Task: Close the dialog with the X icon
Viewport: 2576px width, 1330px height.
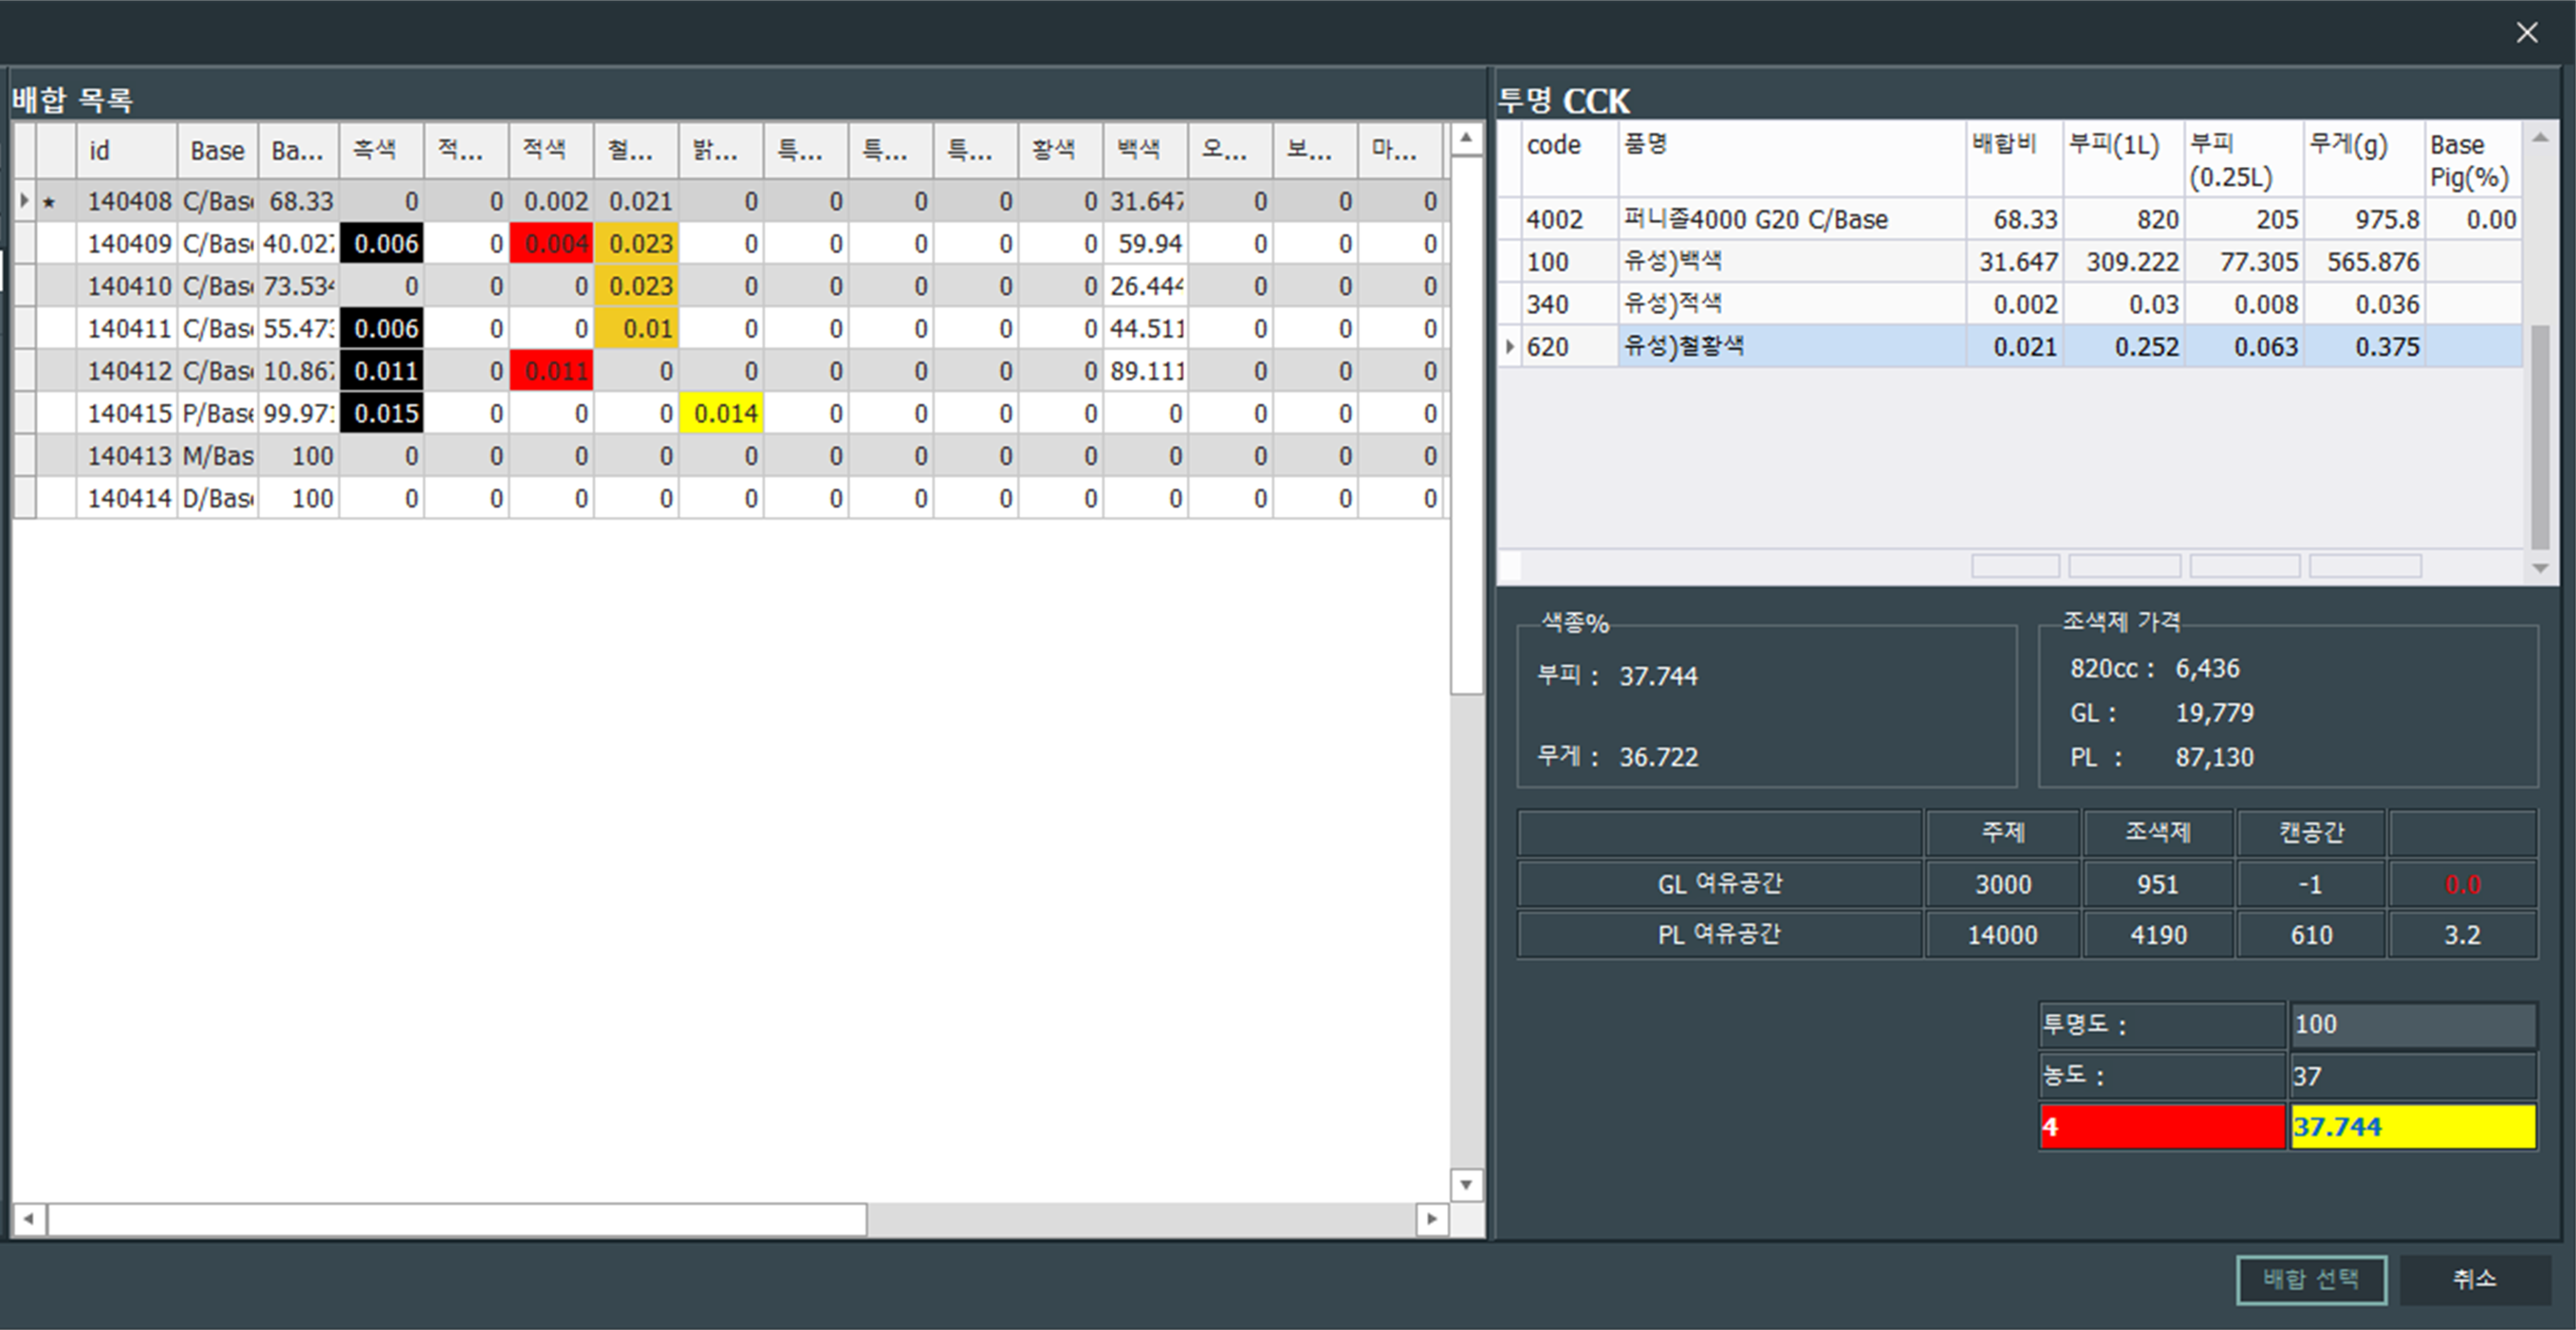Action: tap(2527, 33)
